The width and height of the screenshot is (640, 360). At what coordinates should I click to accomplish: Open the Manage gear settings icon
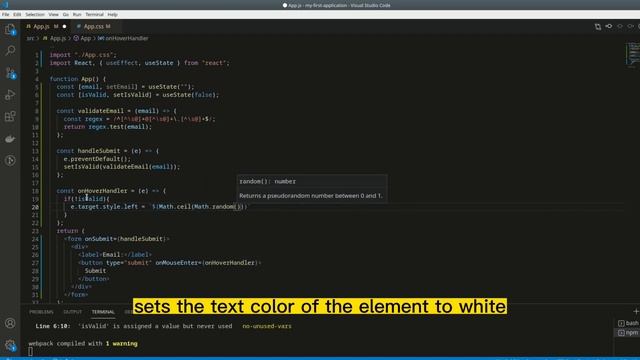pos(10,345)
